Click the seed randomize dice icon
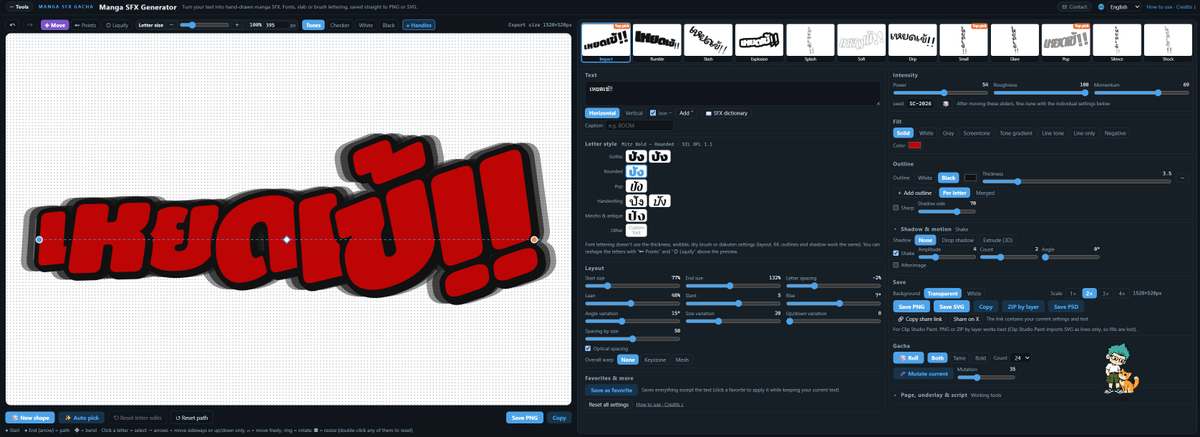 coord(945,103)
